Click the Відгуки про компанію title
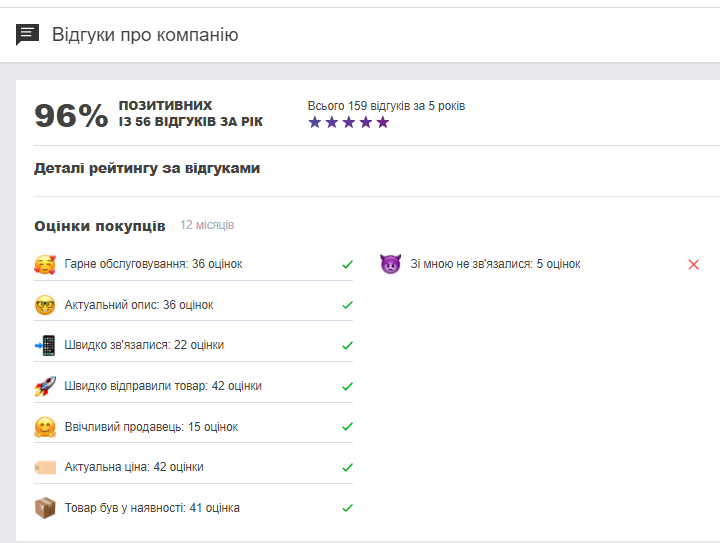The image size is (720, 543). pos(145,35)
